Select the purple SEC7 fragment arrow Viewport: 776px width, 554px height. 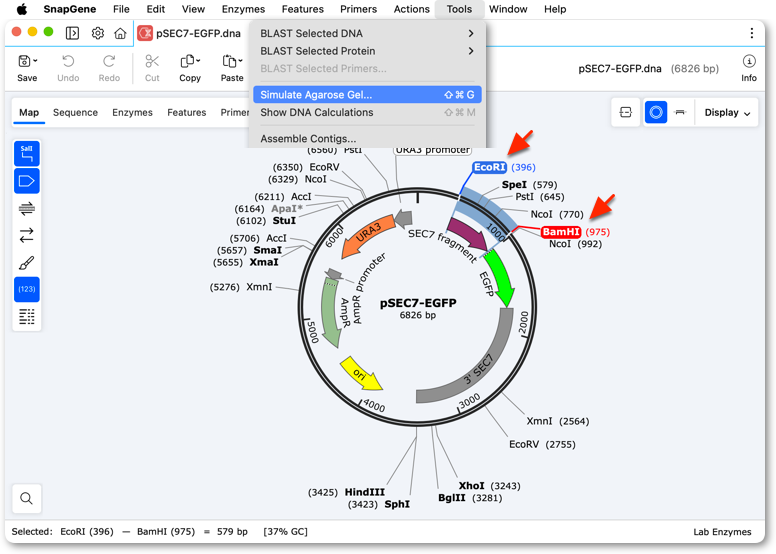pyautogui.click(x=467, y=234)
